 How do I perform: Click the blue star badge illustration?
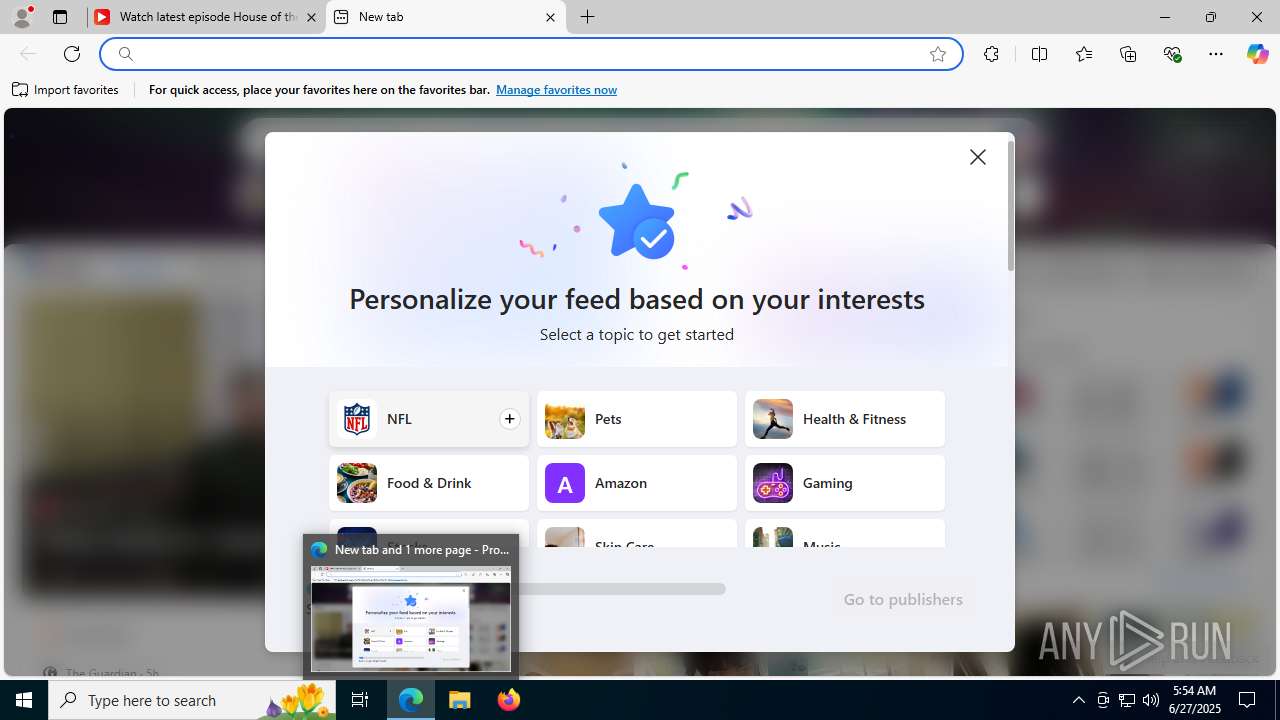click(637, 221)
